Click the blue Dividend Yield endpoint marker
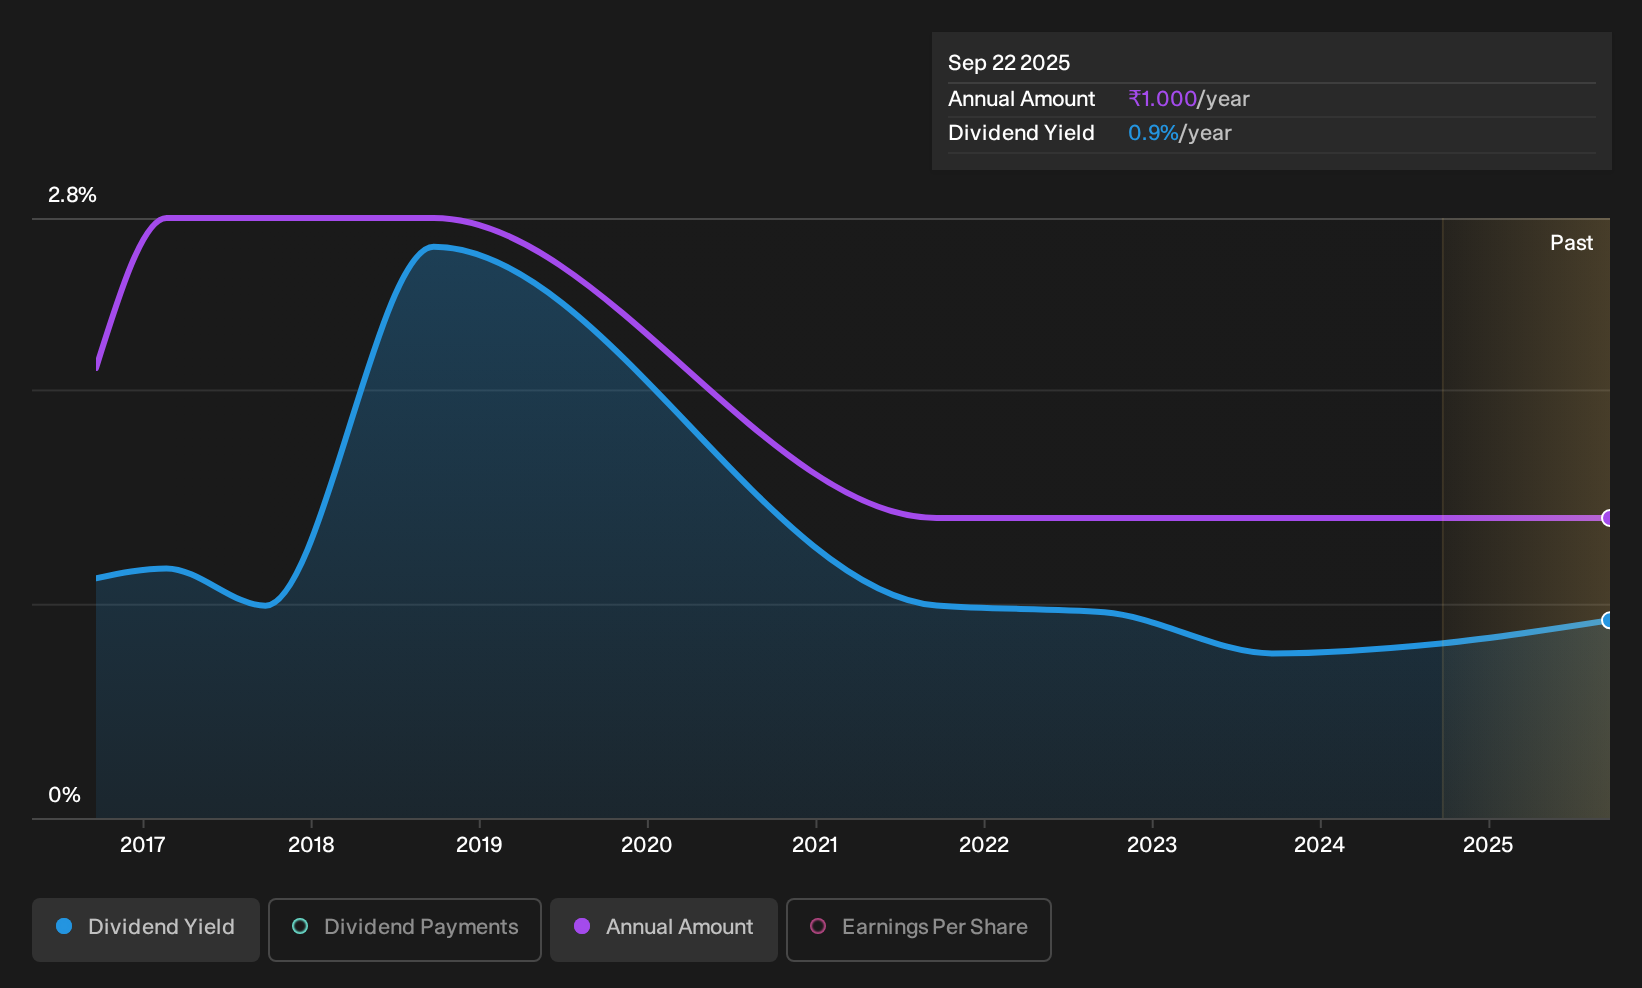The width and height of the screenshot is (1642, 988). 1608,620
